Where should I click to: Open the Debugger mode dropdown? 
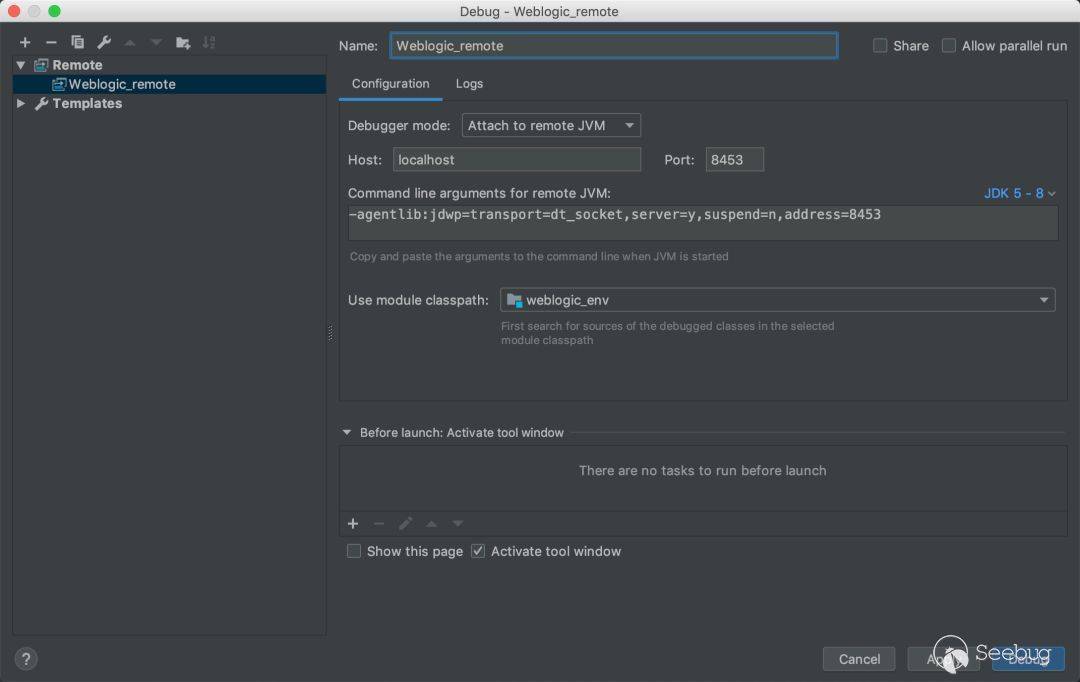point(551,125)
